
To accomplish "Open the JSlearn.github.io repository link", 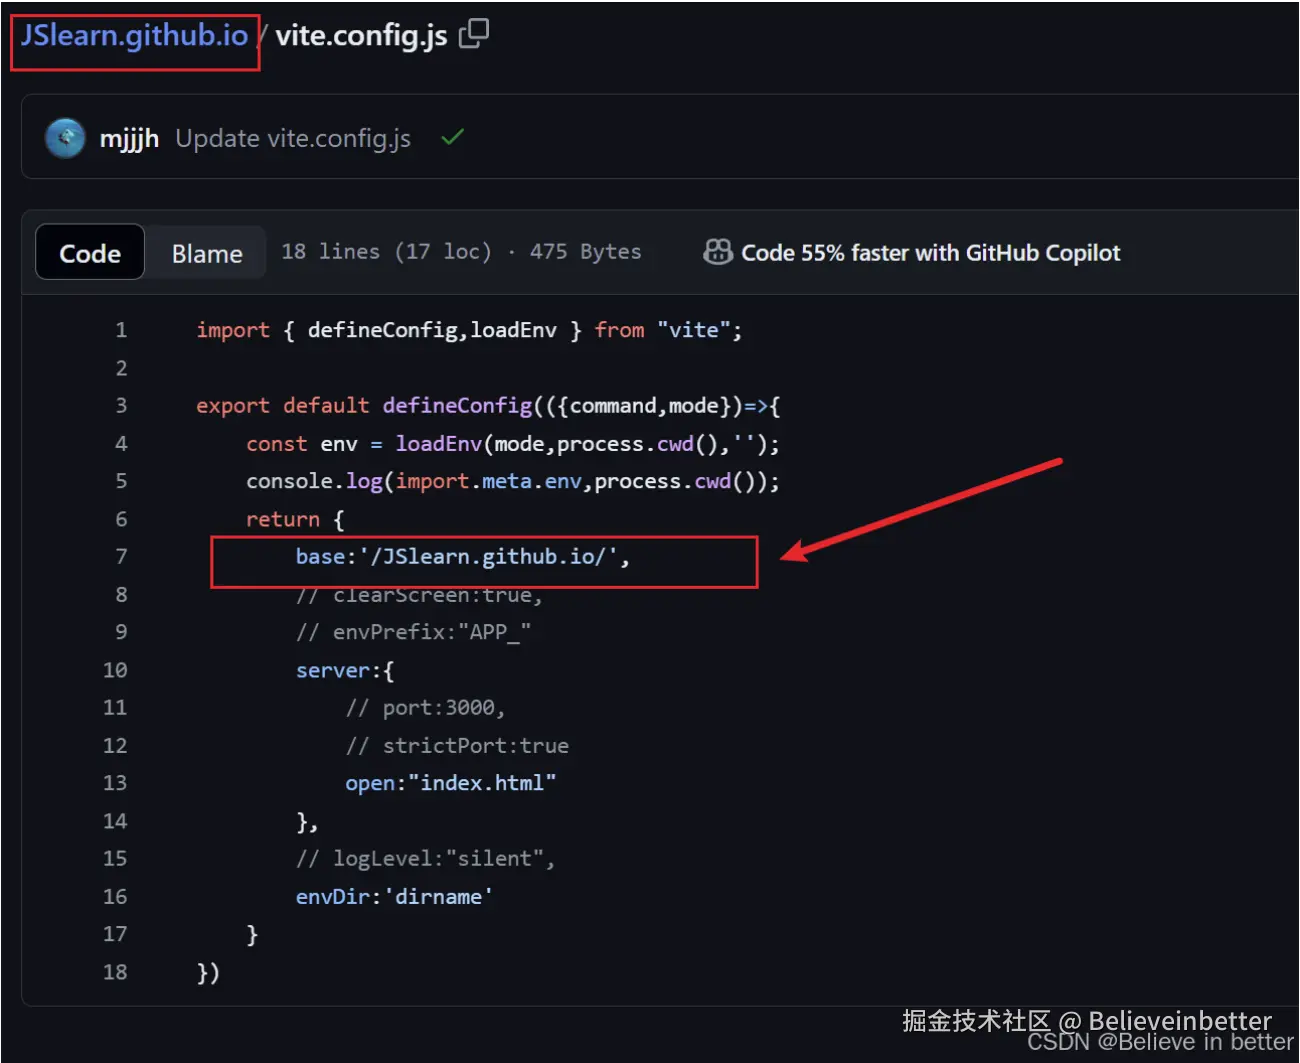I will pyautogui.click(x=134, y=36).
